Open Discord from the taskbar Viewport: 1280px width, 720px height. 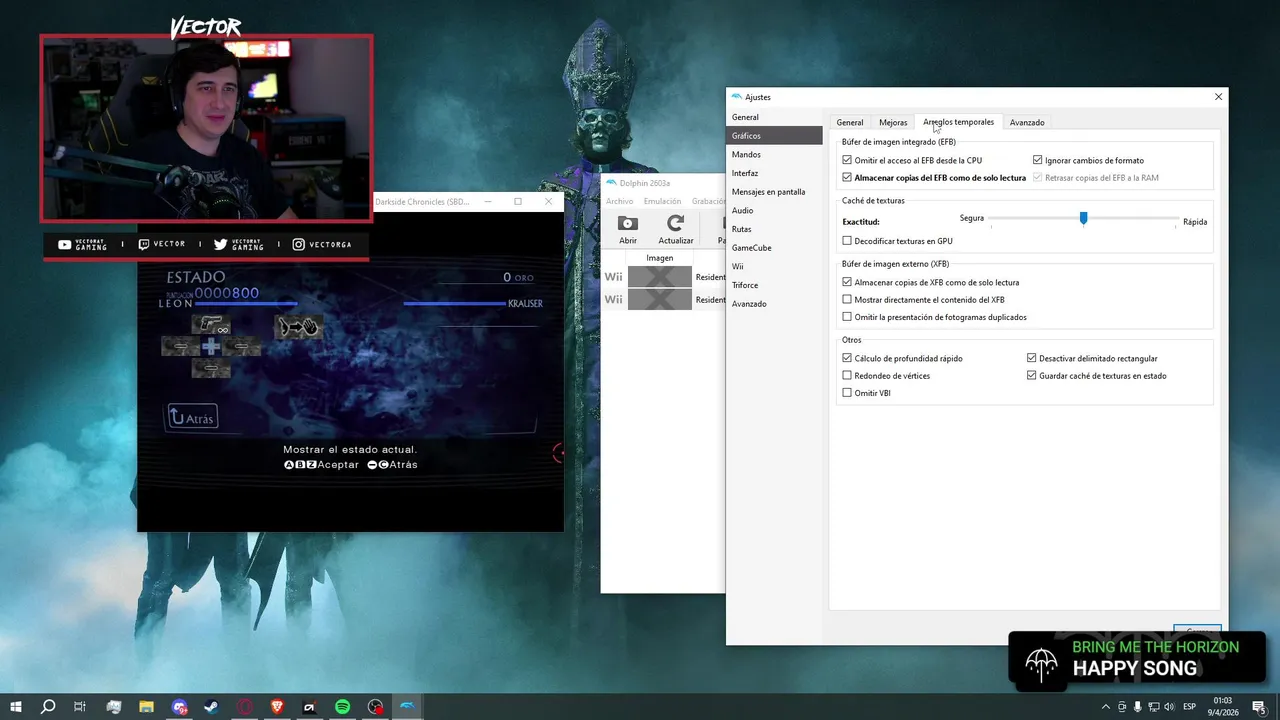click(x=180, y=707)
